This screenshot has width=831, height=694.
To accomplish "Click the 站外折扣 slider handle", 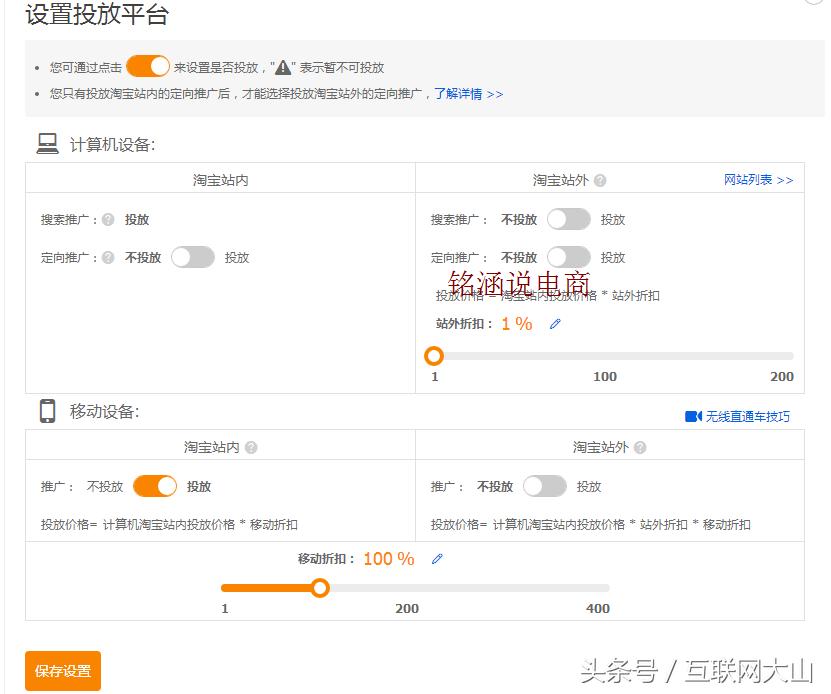I will click(x=434, y=356).
